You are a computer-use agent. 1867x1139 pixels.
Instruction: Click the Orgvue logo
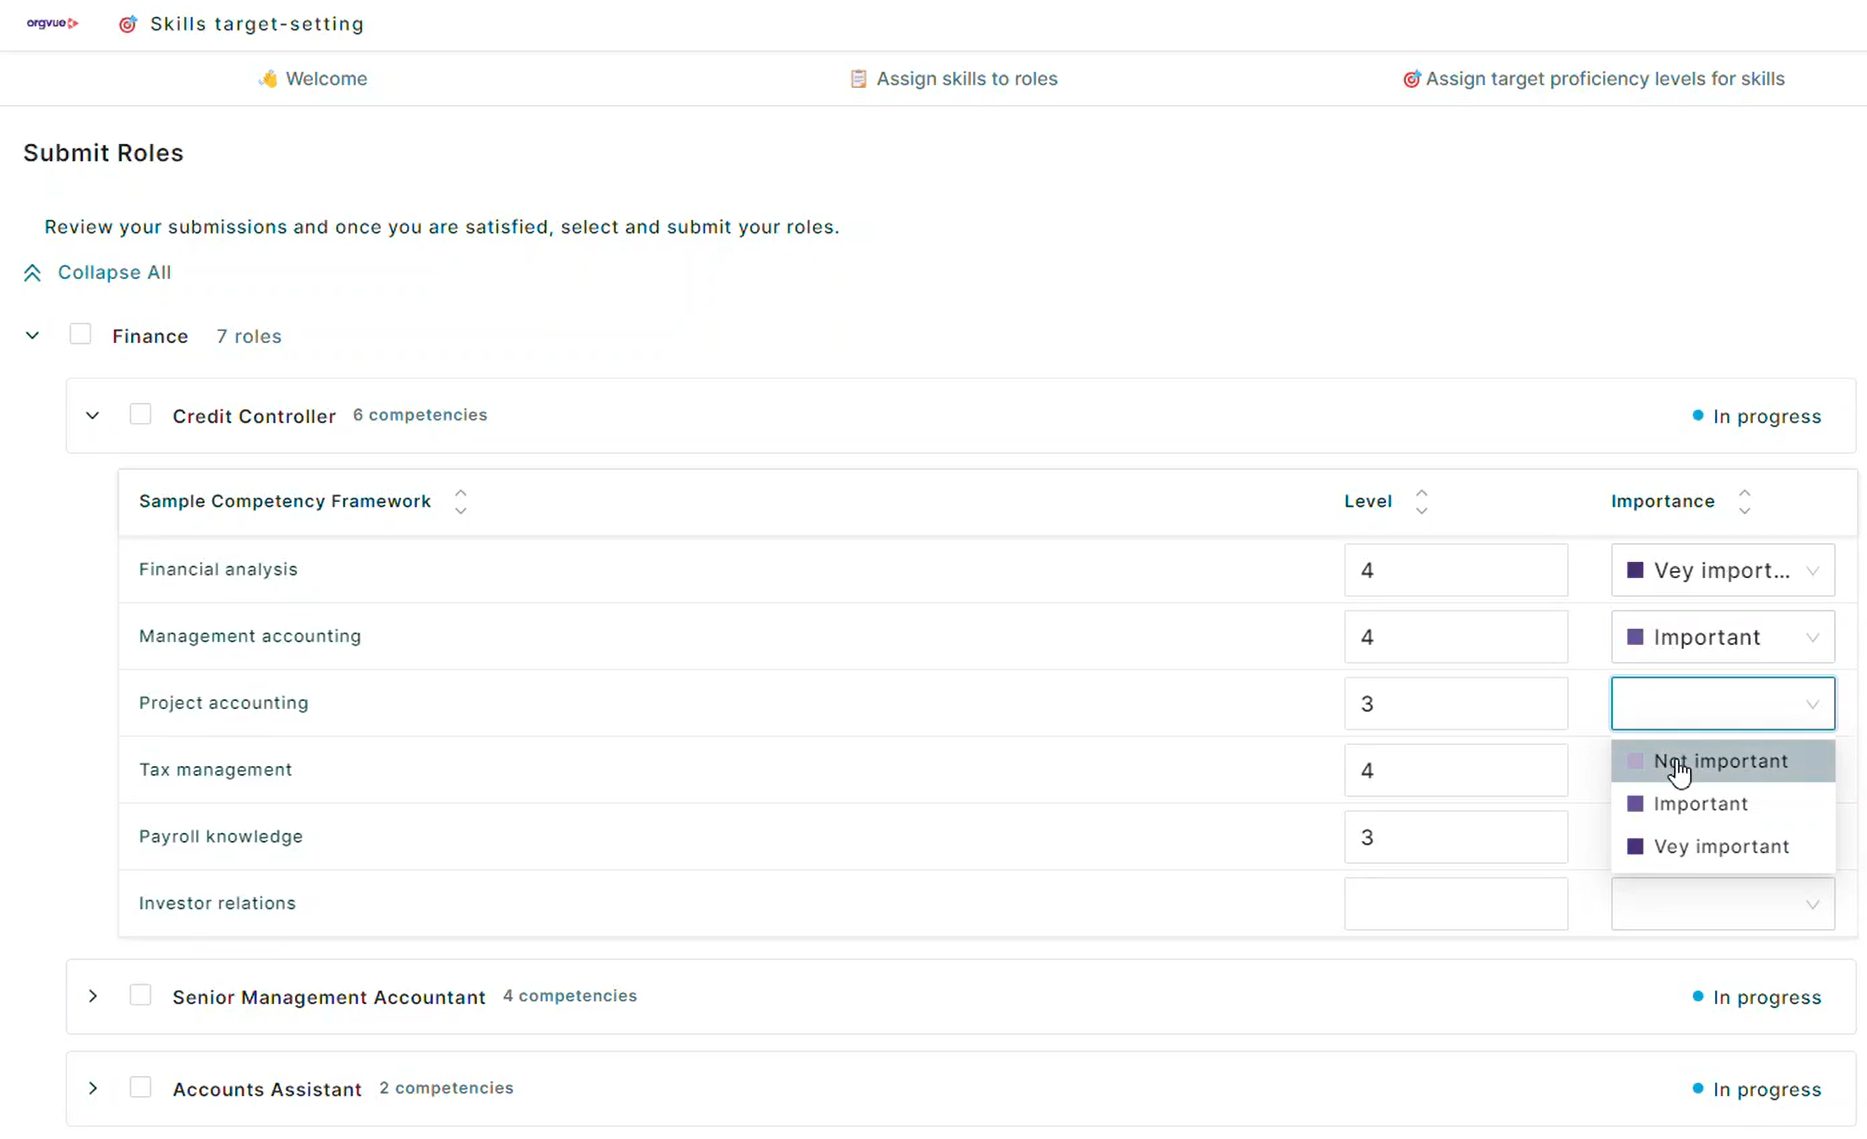point(52,23)
